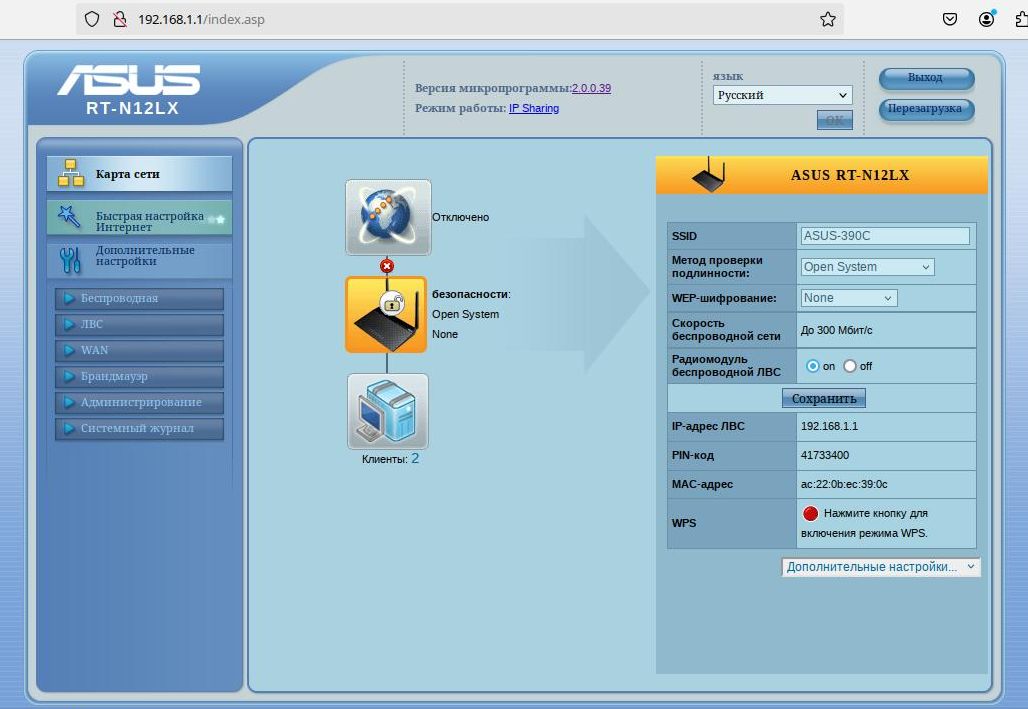
Task: Click the Сохранить save button
Action: coord(824,398)
